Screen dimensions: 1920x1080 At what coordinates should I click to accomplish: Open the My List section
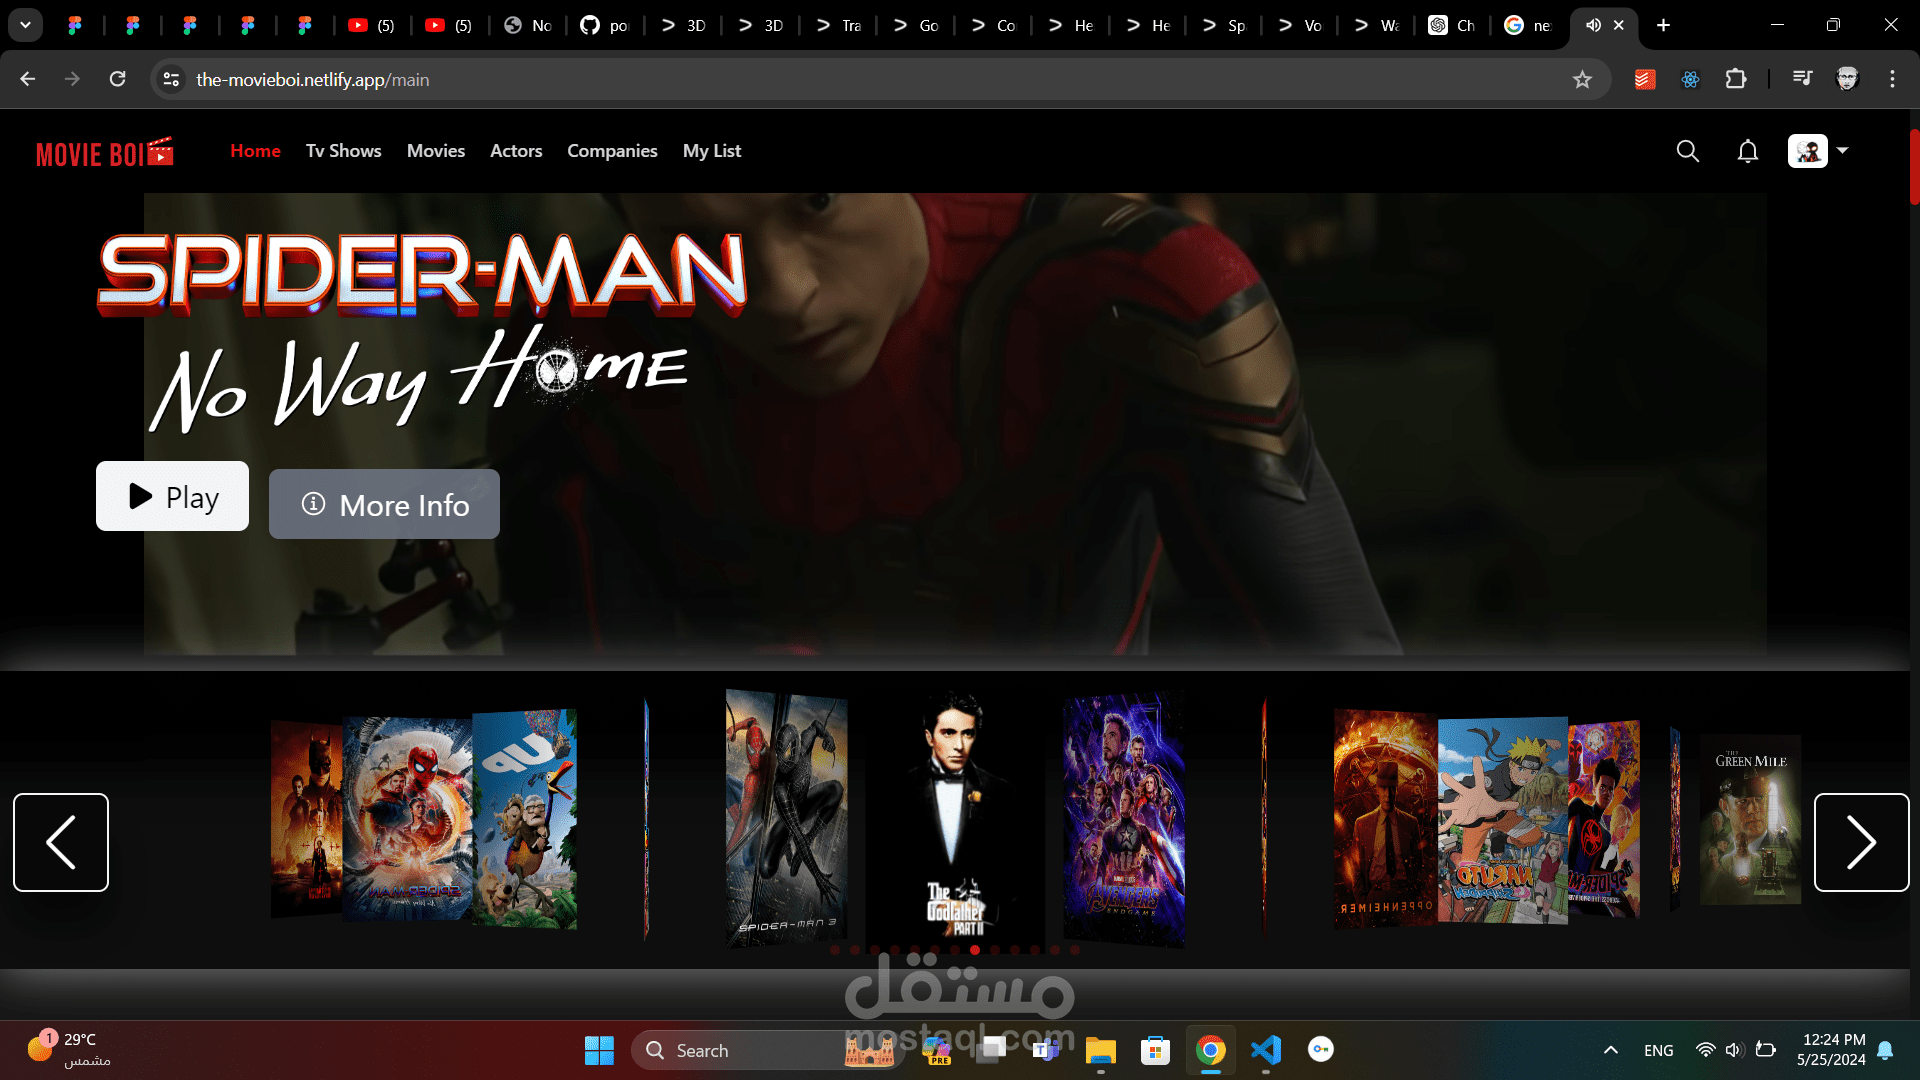coord(712,151)
